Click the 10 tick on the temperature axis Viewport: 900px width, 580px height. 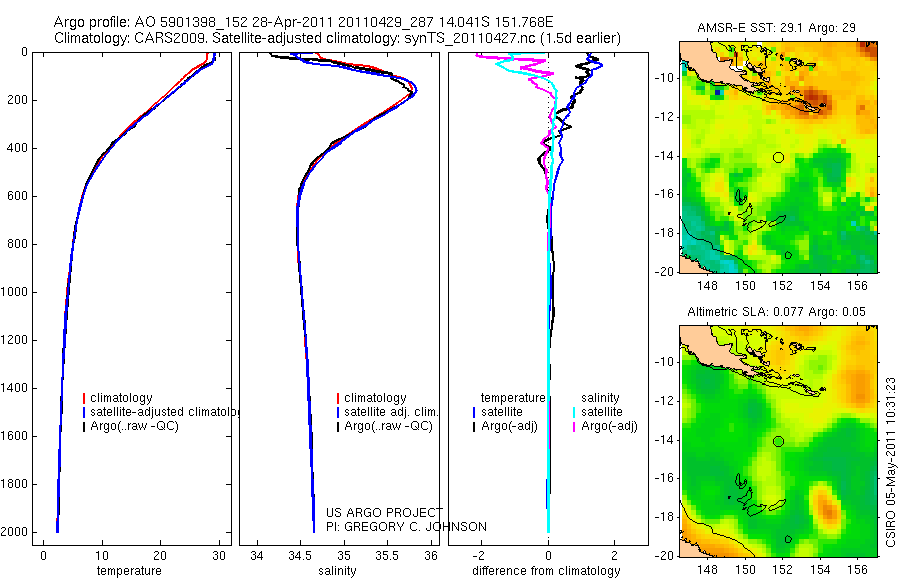(x=102, y=556)
